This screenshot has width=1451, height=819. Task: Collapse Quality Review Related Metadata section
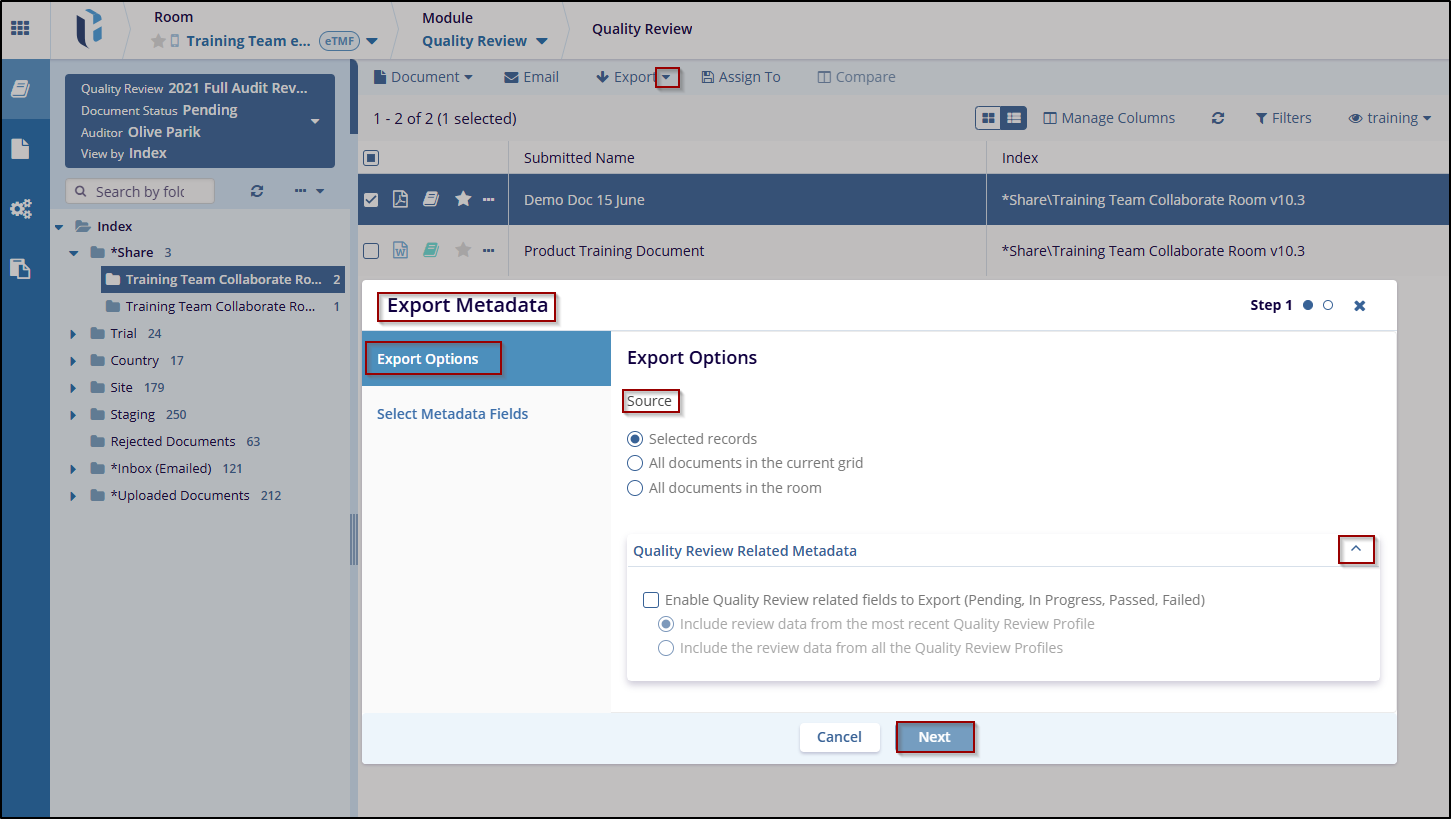1356,549
